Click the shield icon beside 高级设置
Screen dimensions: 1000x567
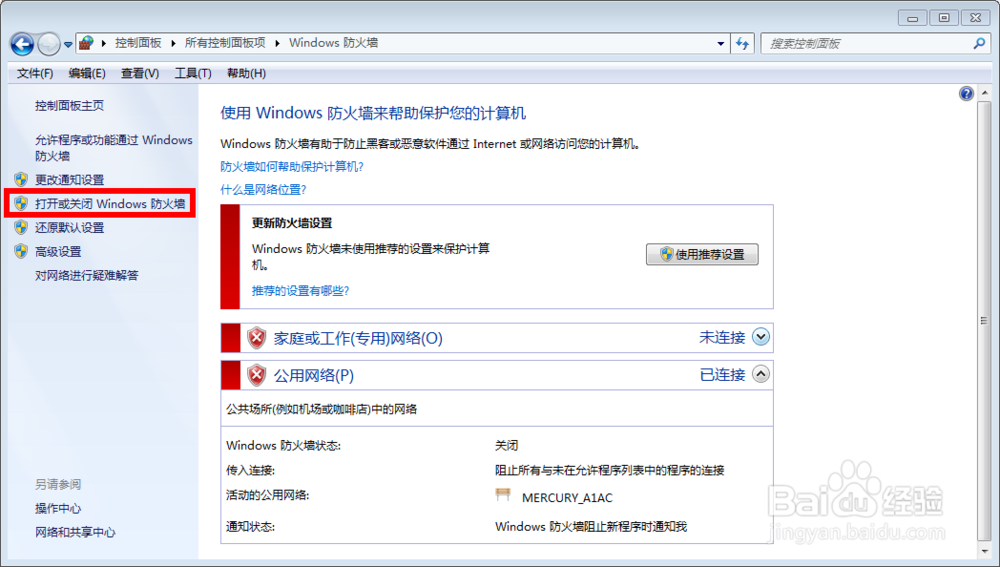click(21, 251)
